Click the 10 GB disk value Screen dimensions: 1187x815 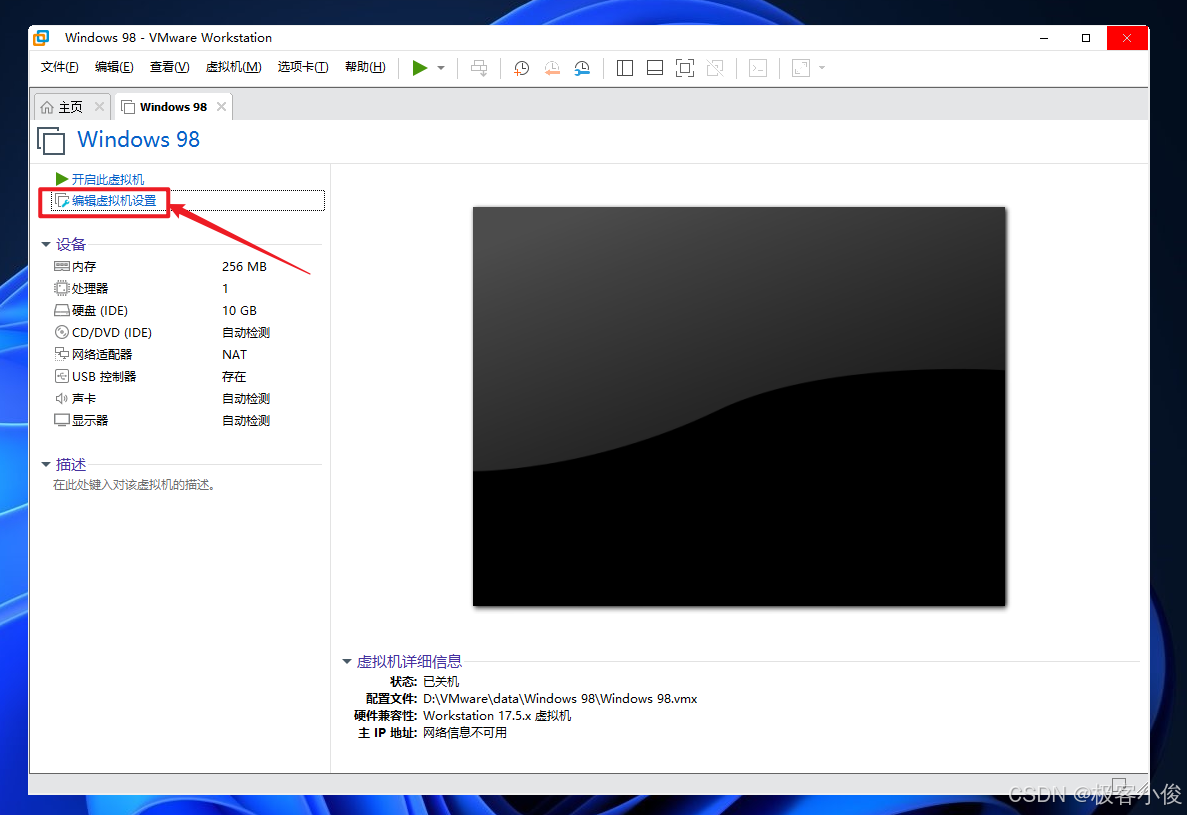coord(239,310)
